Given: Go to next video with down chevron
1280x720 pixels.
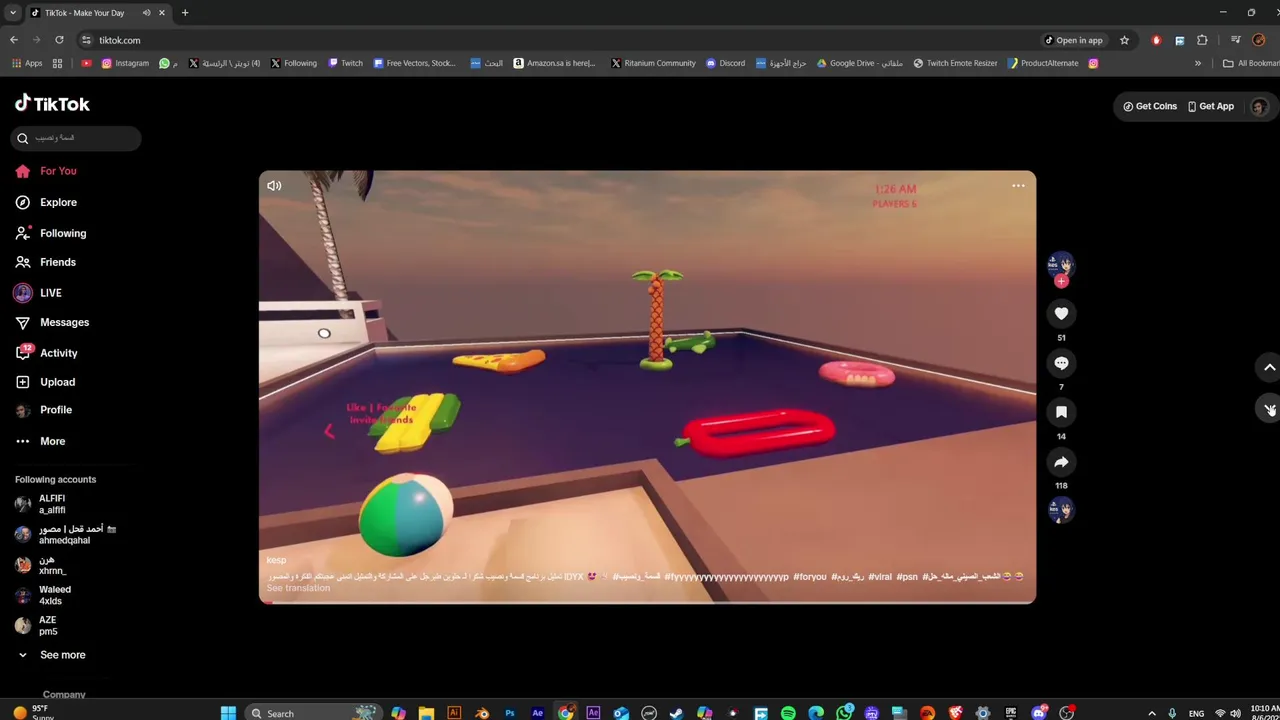Looking at the screenshot, I should tap(1269, 409).
